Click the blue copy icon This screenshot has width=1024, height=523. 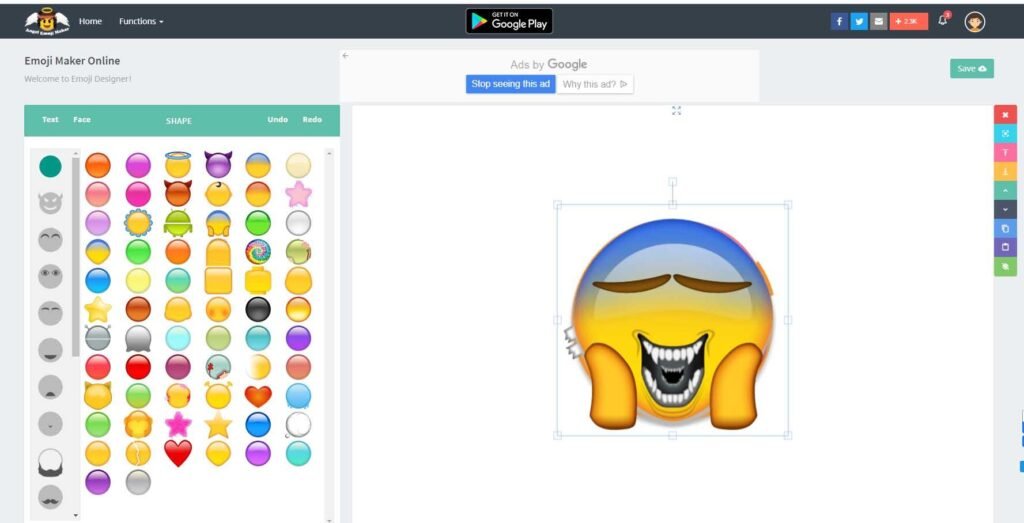1005,229
